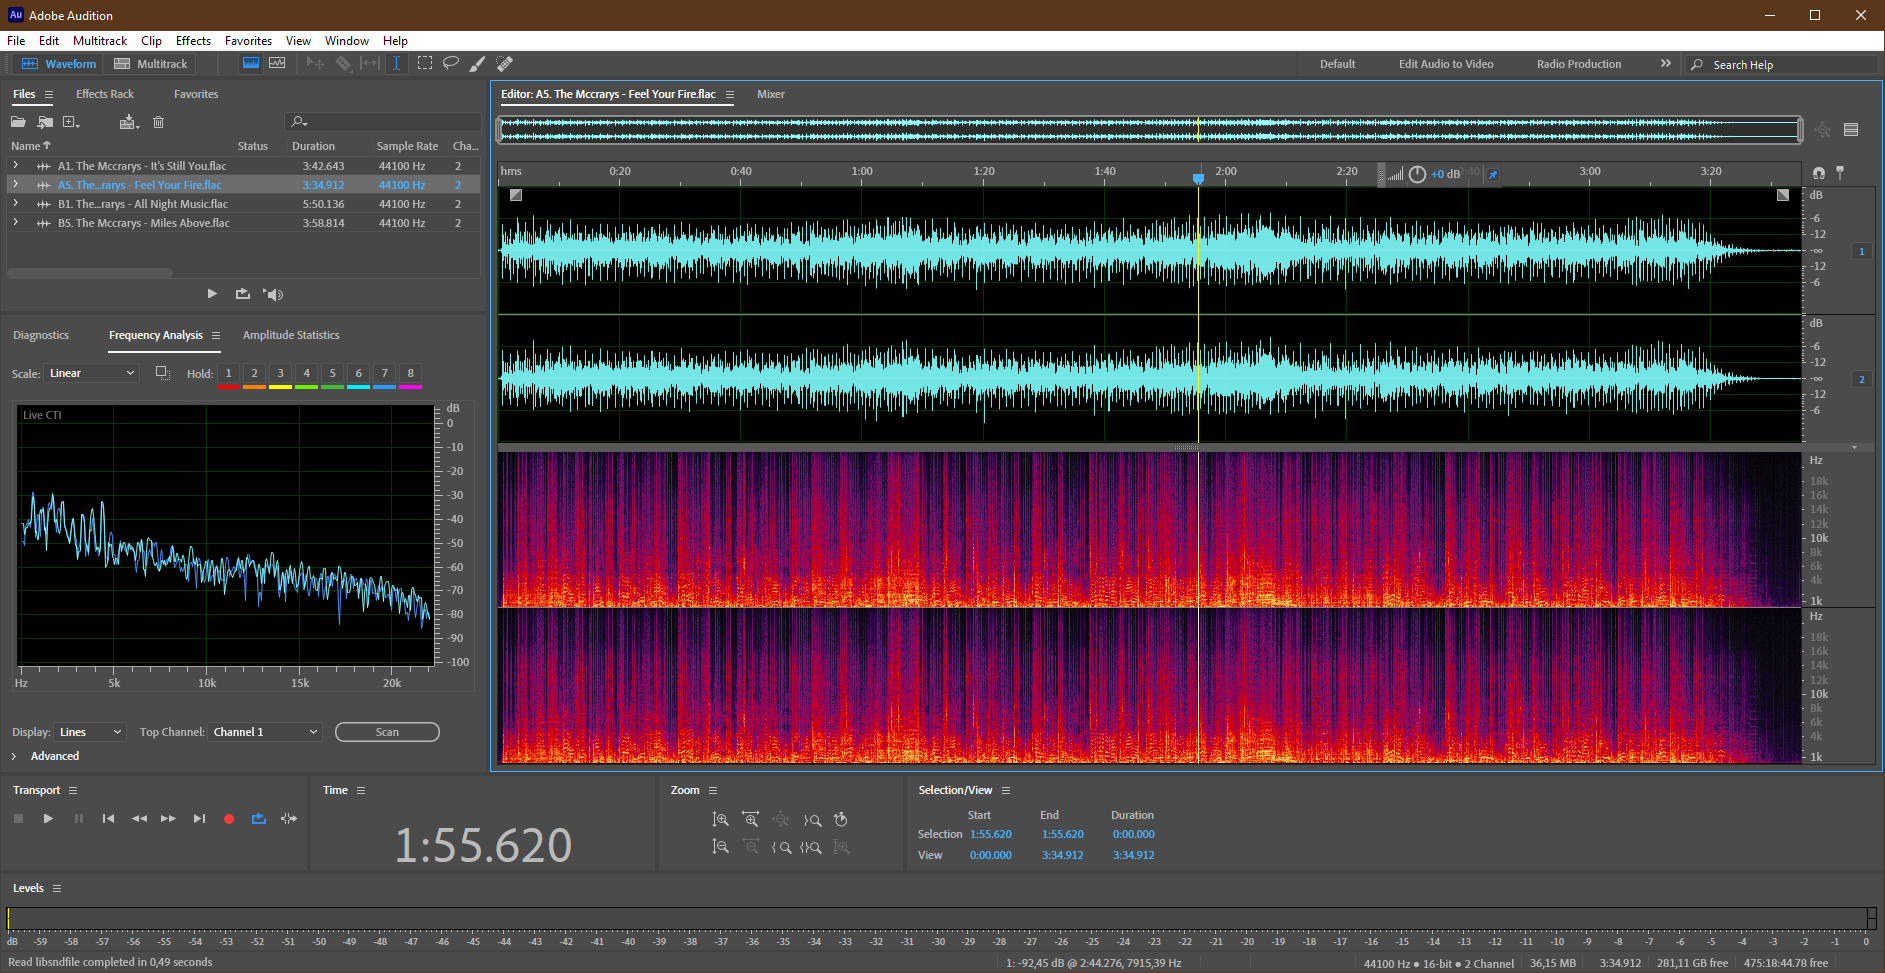The height and width of the screenshot is (973, 1885).
Task: Expand A1. It's Still You.flac file row
Action: [15, 166]
